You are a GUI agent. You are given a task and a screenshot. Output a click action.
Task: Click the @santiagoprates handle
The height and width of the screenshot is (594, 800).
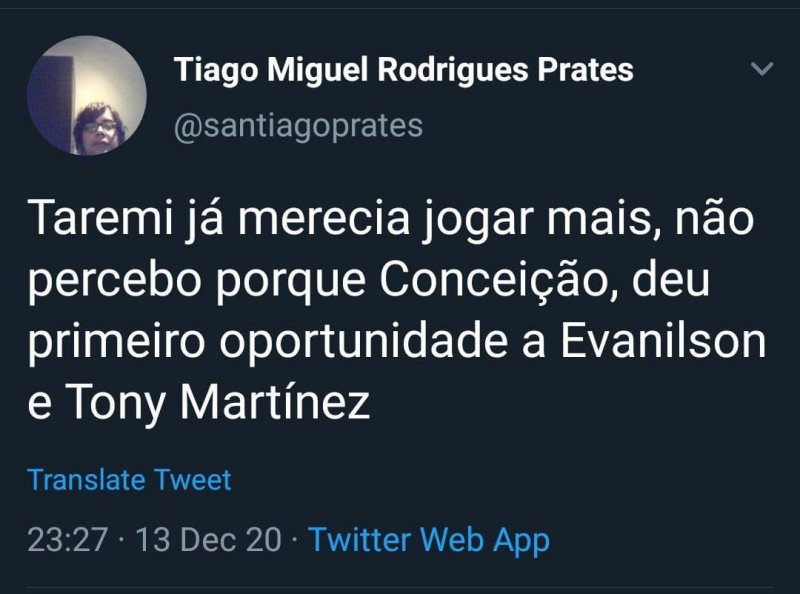298,126
